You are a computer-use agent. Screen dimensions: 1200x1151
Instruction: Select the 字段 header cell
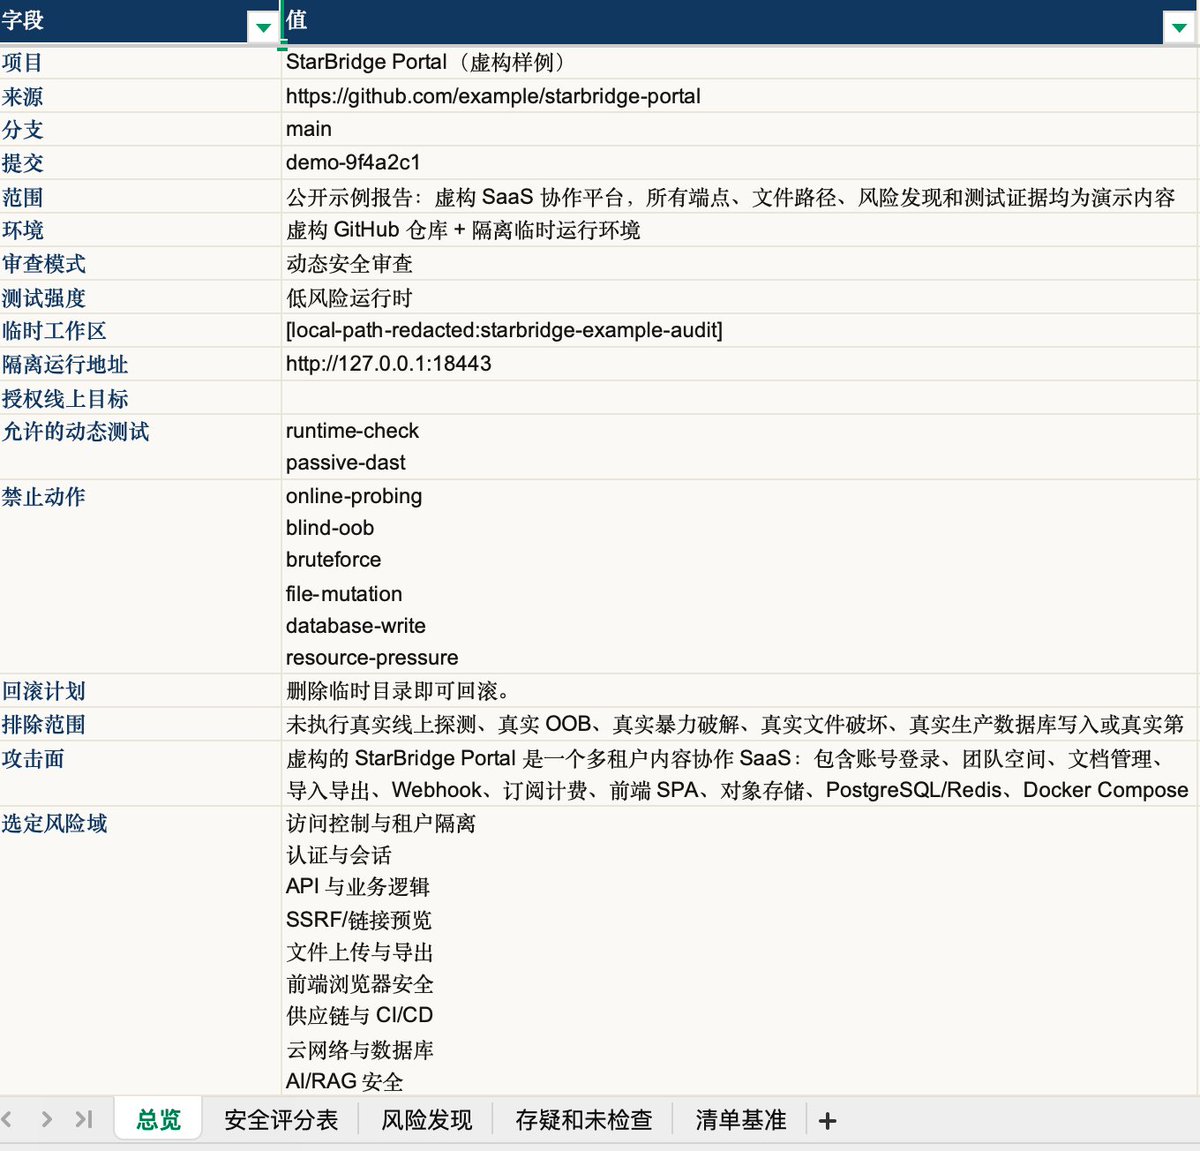coord(140,22)
